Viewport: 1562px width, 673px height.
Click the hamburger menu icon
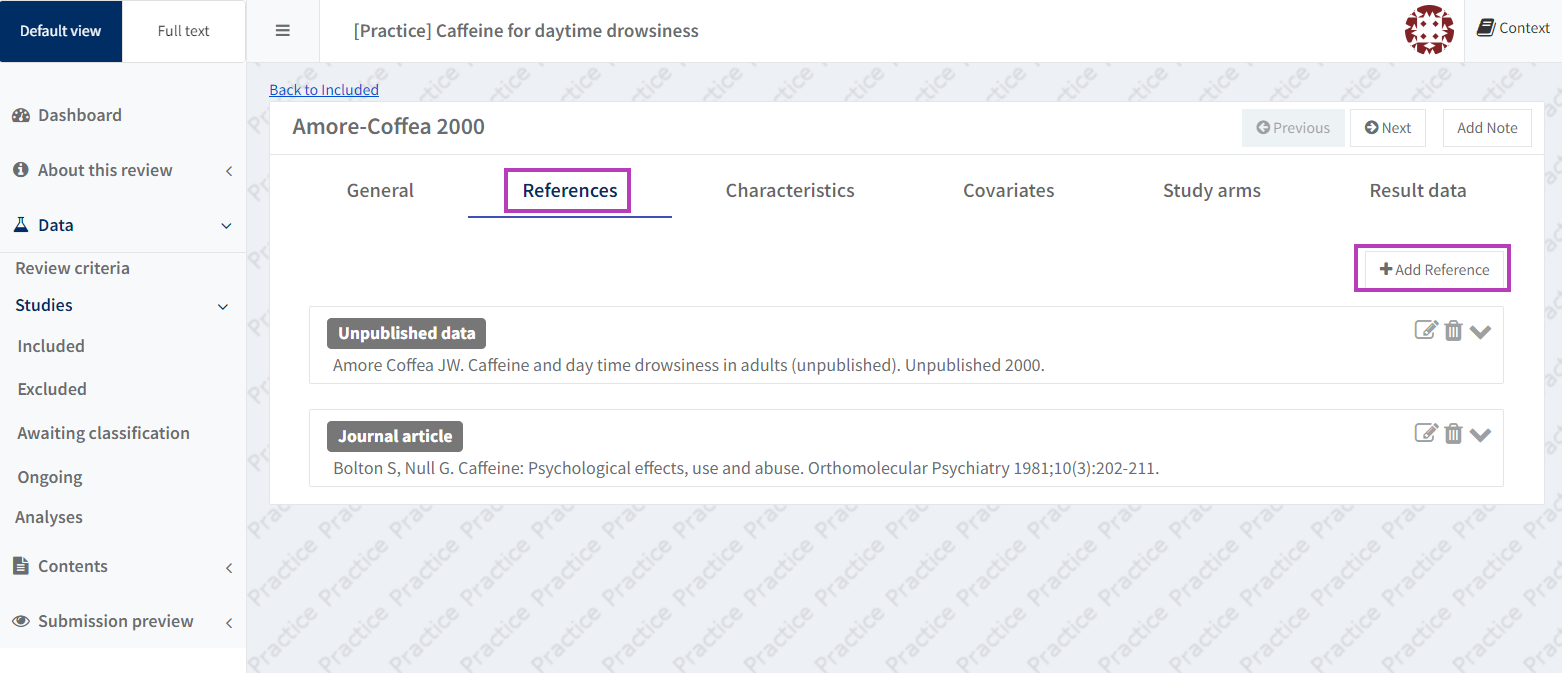coord(282,31)
